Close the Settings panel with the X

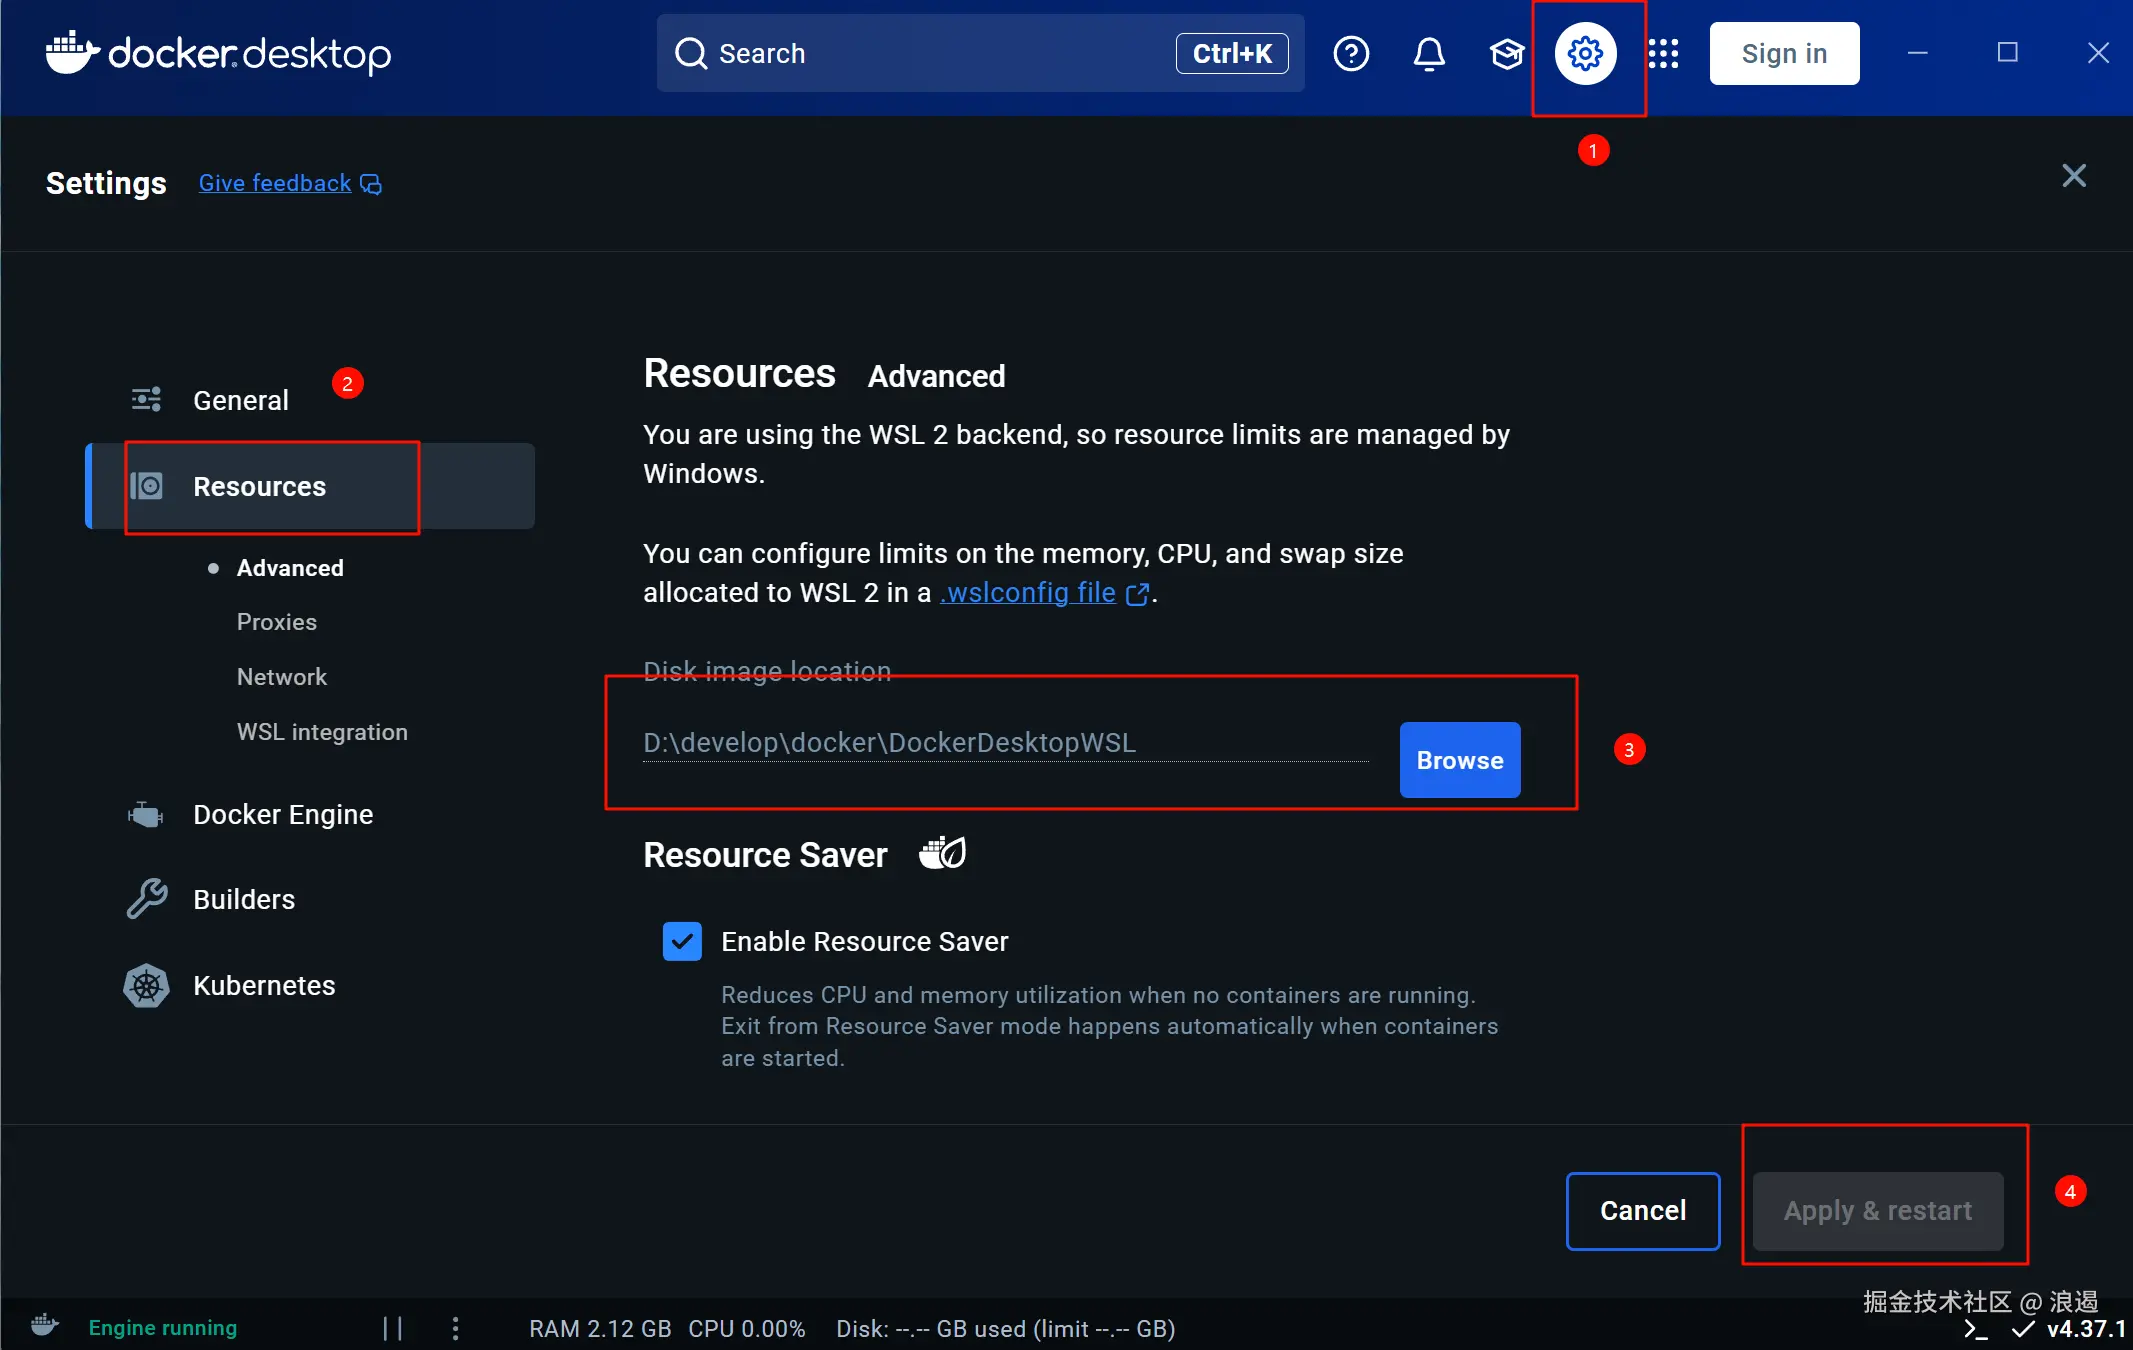[2074, 176]
